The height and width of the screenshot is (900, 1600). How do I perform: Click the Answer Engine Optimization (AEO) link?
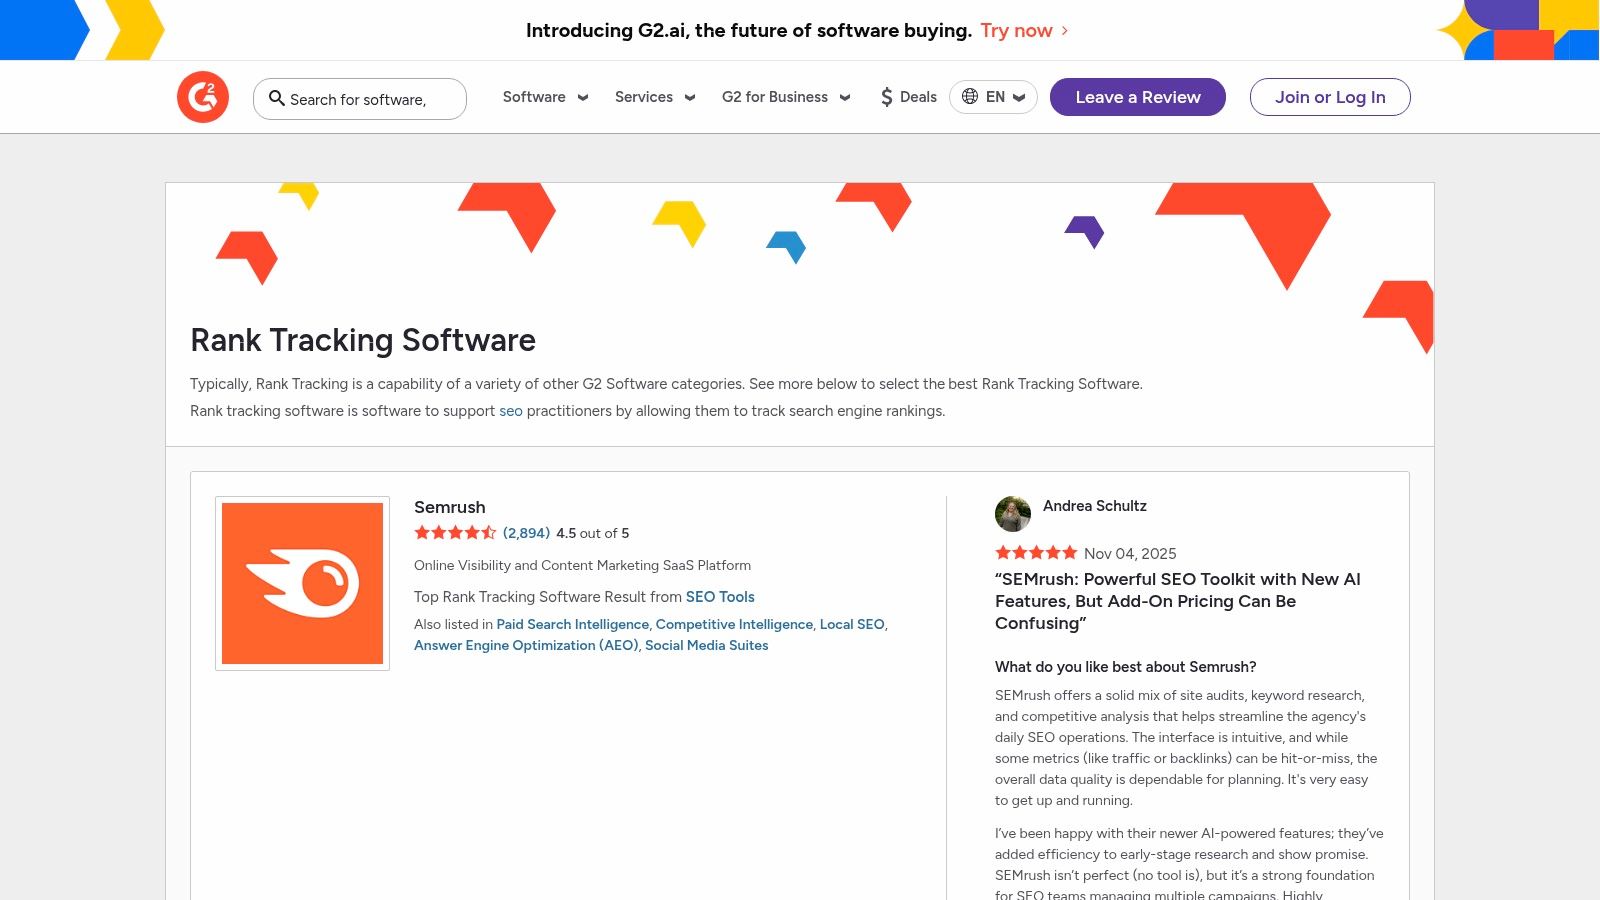click(525, 645)
